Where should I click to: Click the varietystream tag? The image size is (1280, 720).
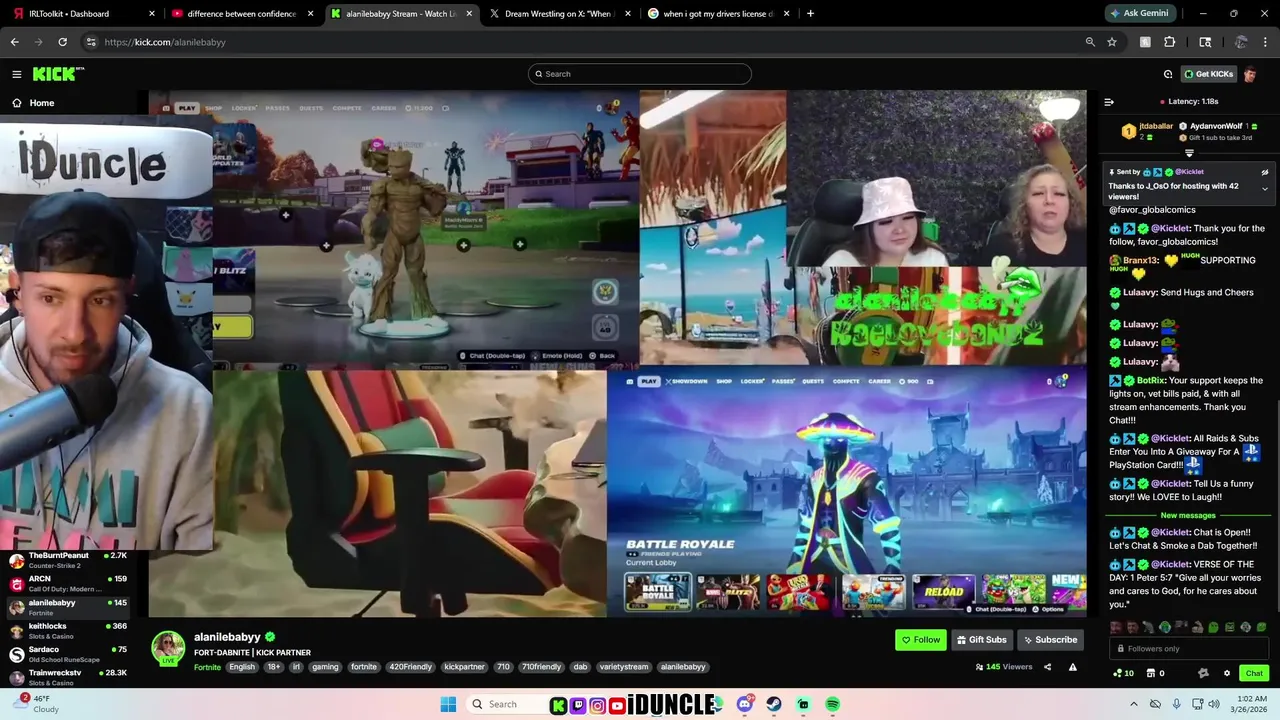point(624,667)
